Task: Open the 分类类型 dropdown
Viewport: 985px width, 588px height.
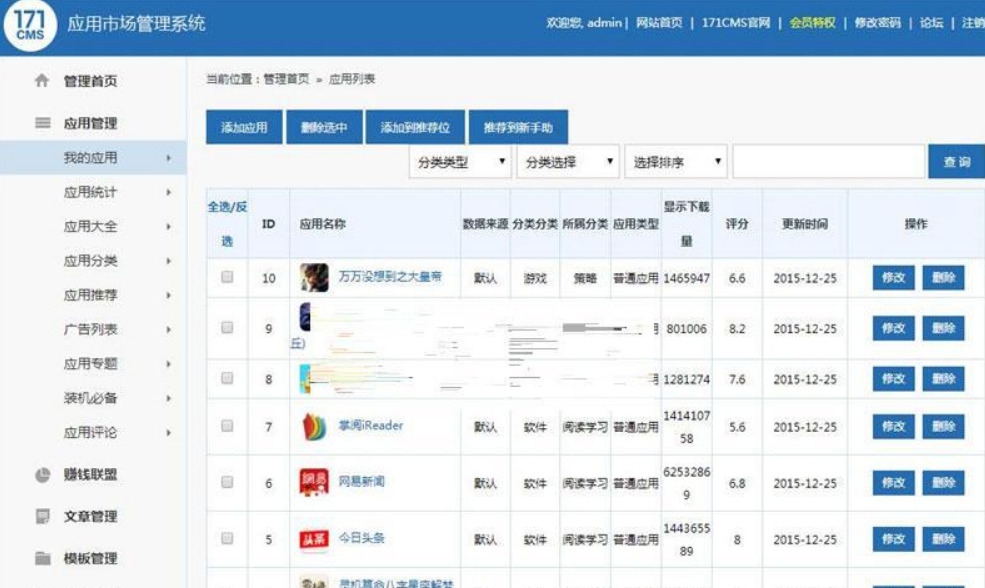Action: coord(460,162)
